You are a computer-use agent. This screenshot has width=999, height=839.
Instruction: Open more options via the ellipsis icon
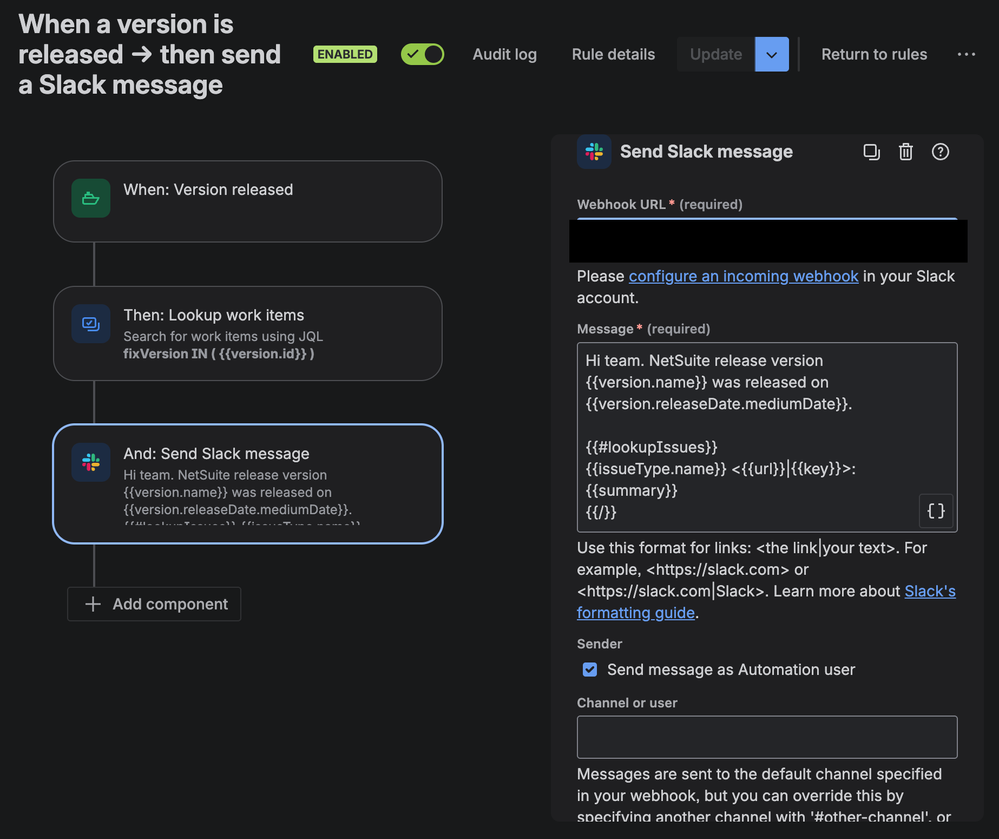pos(965,54)
